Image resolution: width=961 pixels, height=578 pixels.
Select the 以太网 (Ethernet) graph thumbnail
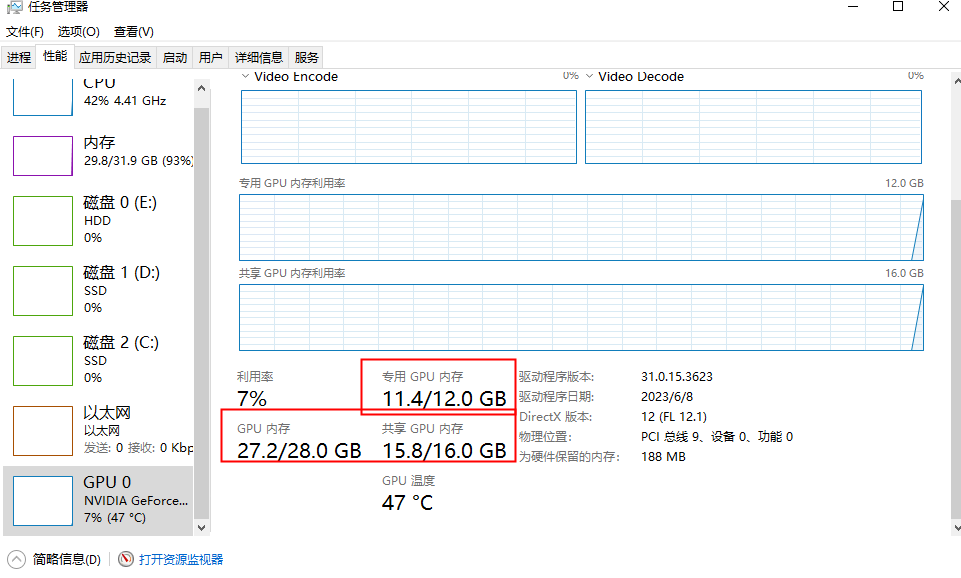[43, 430]
